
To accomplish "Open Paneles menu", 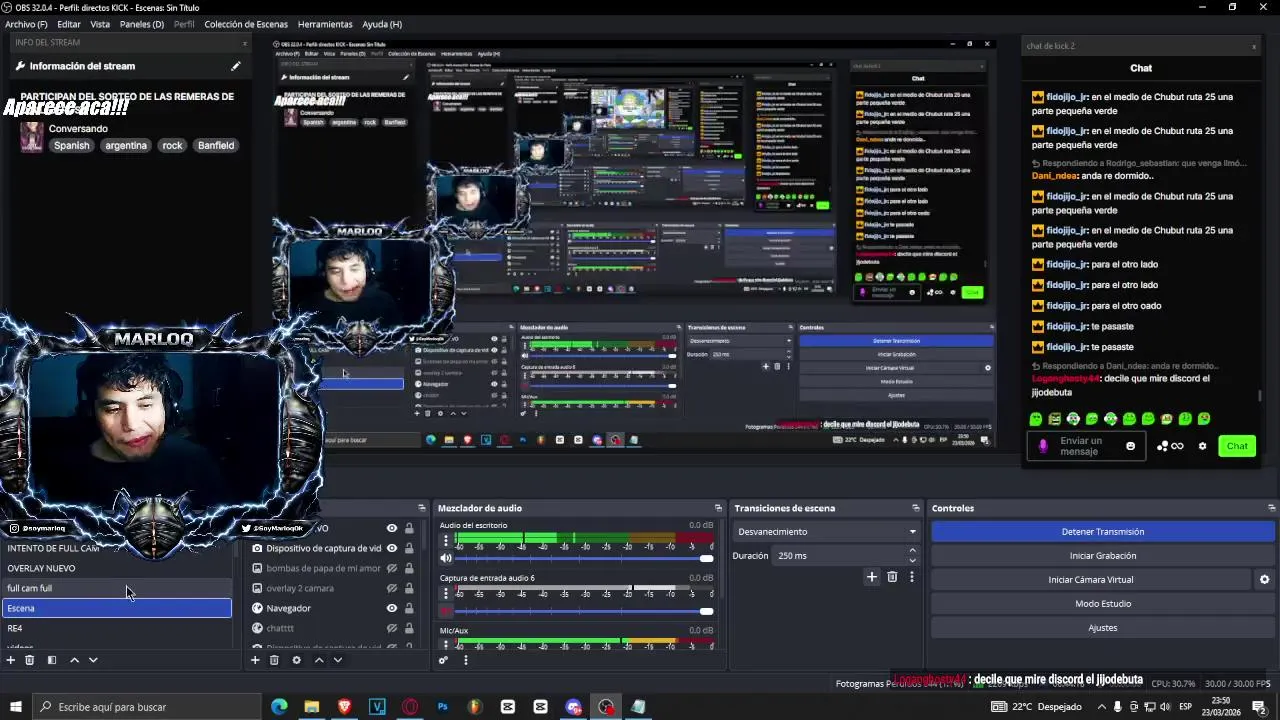I will coord(142,24).
